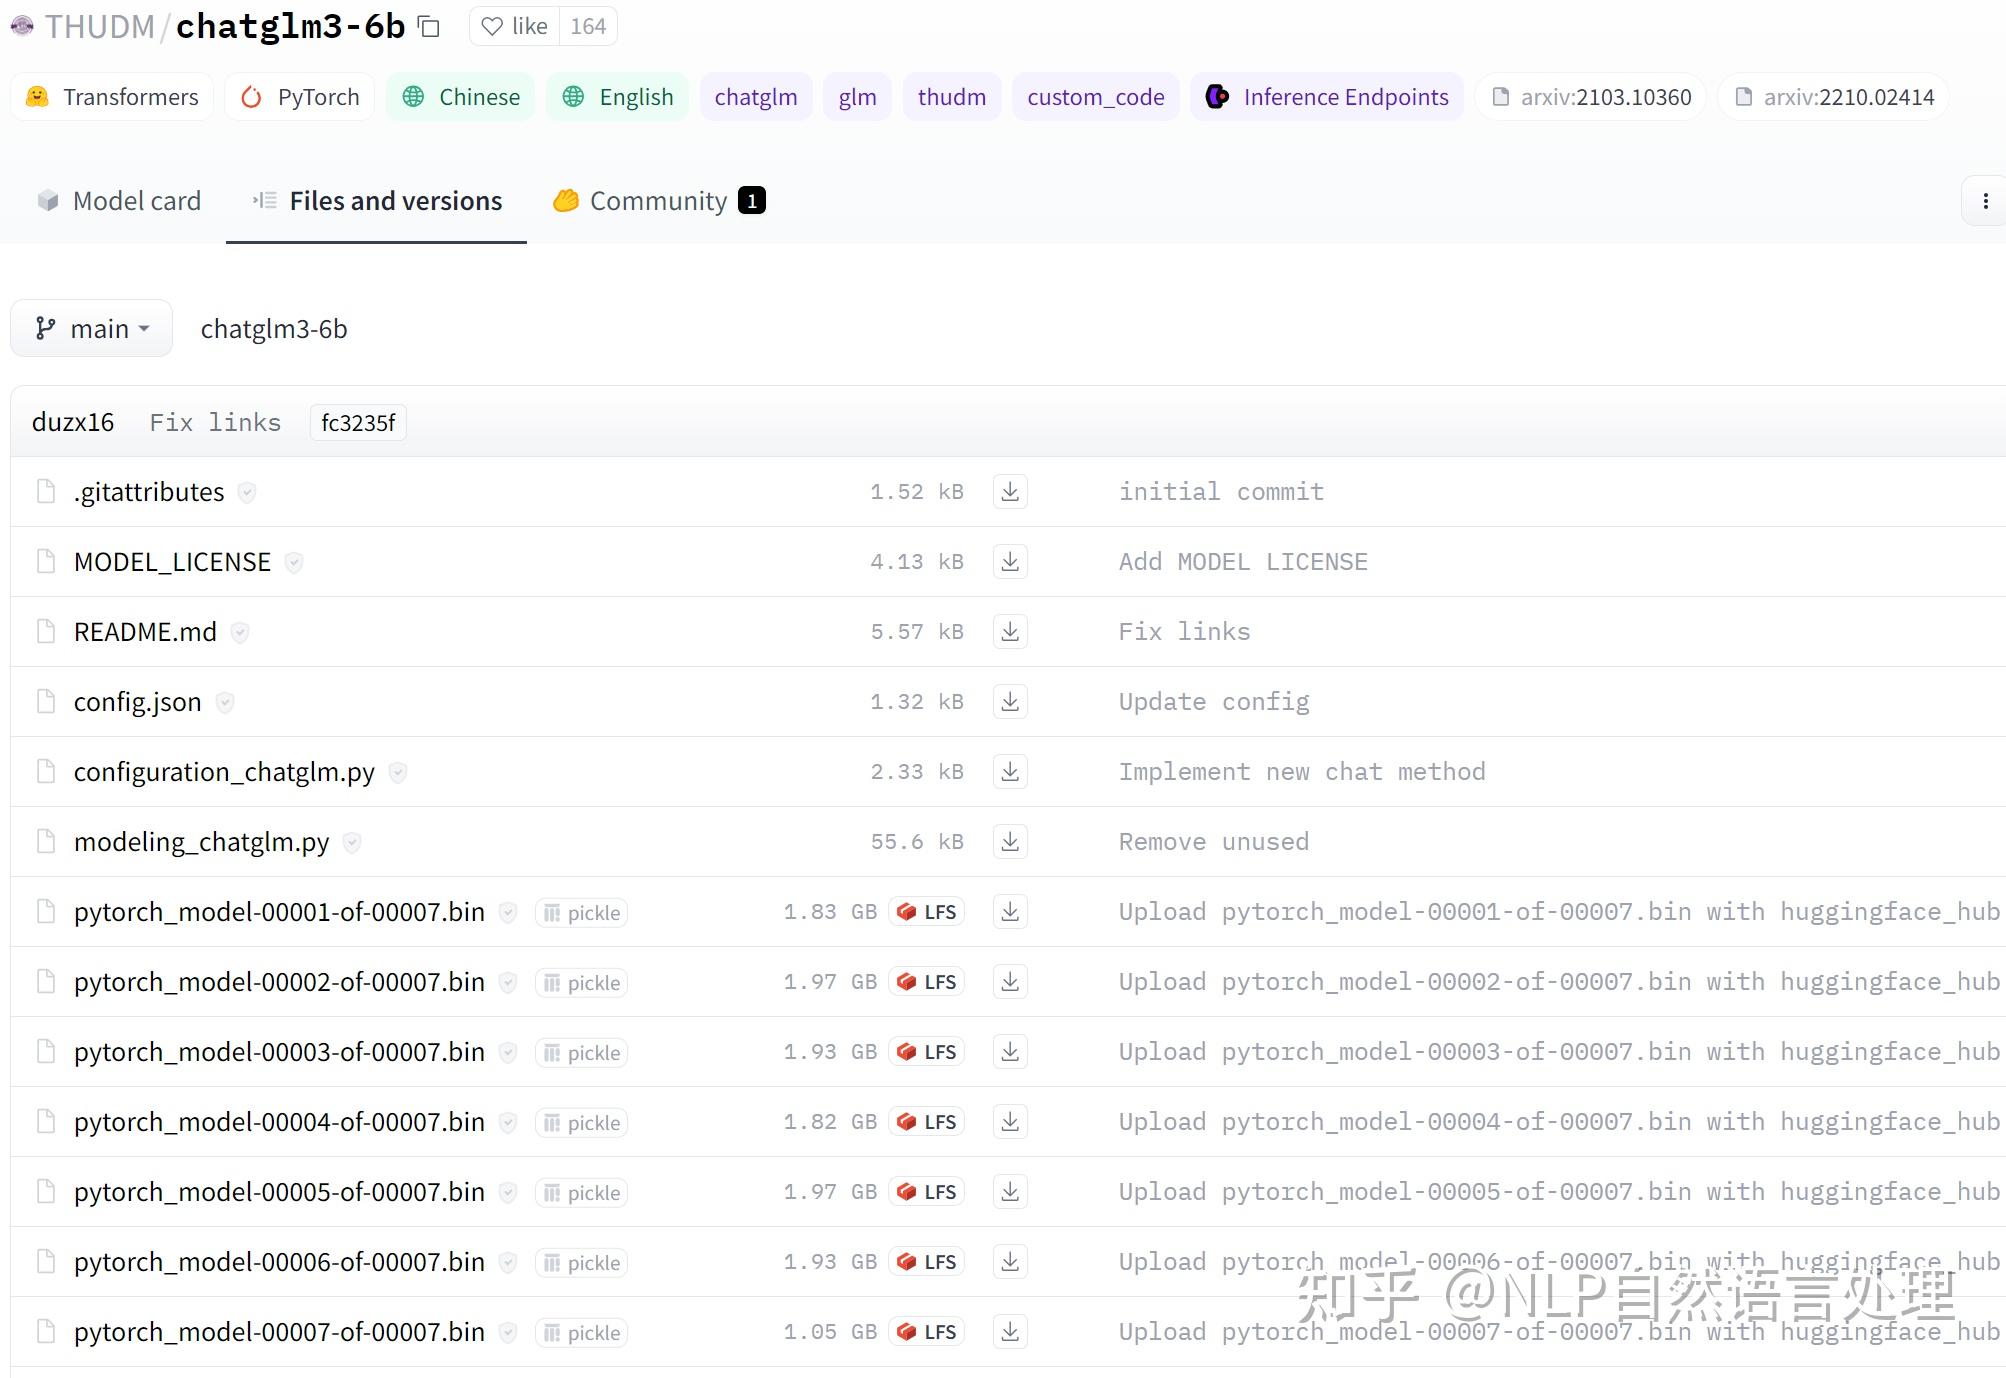Expand version chevron next to MODEL_LICENSE

(x=294, y=562)
